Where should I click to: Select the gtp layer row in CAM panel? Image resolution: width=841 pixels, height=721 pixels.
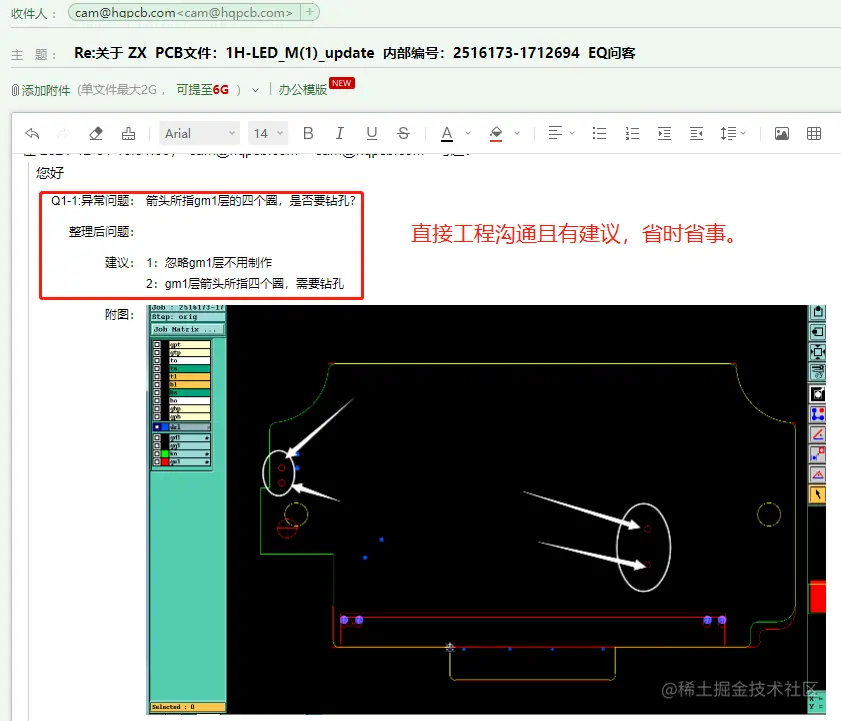[189, 352]
